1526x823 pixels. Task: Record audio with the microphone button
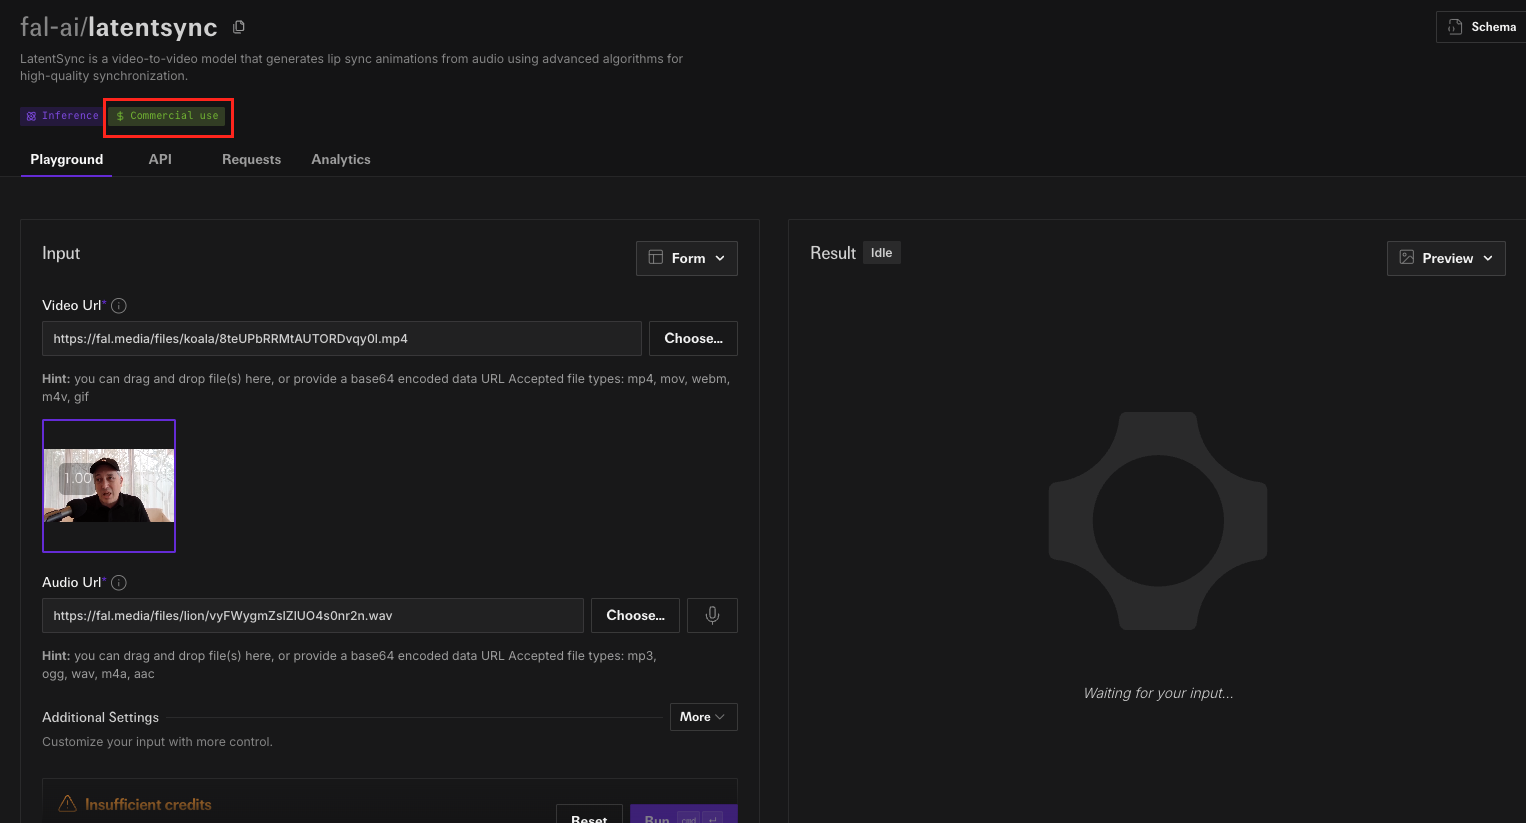click(712, 616)
